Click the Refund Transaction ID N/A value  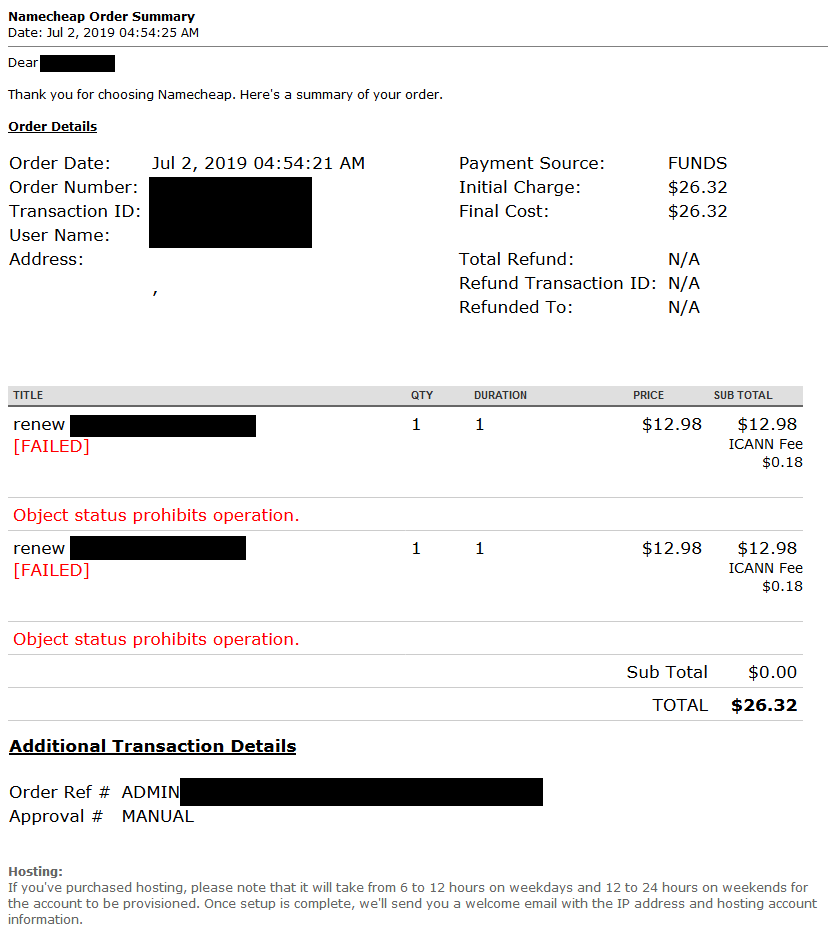click(684, 283)
